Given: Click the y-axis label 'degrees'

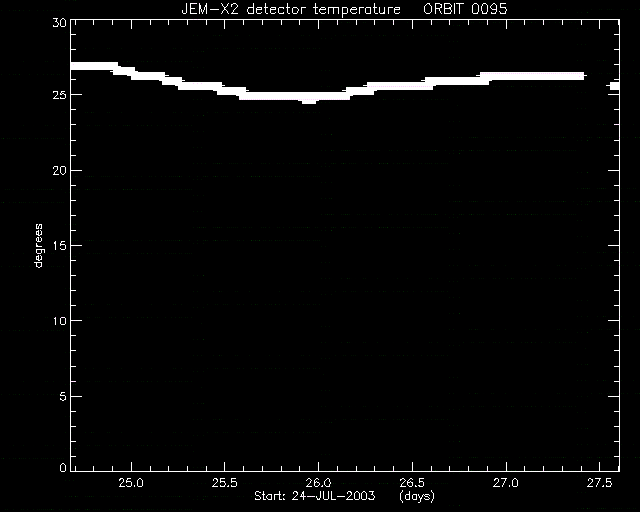Looking at the screenshot, I should point(38,246).
